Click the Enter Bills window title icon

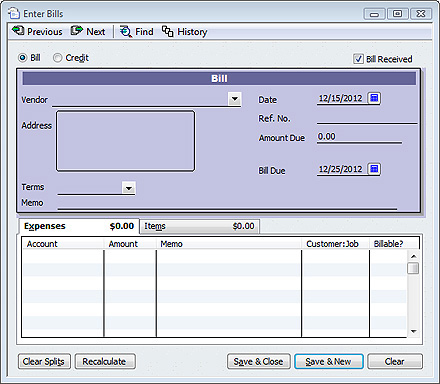tap(14, 14)
